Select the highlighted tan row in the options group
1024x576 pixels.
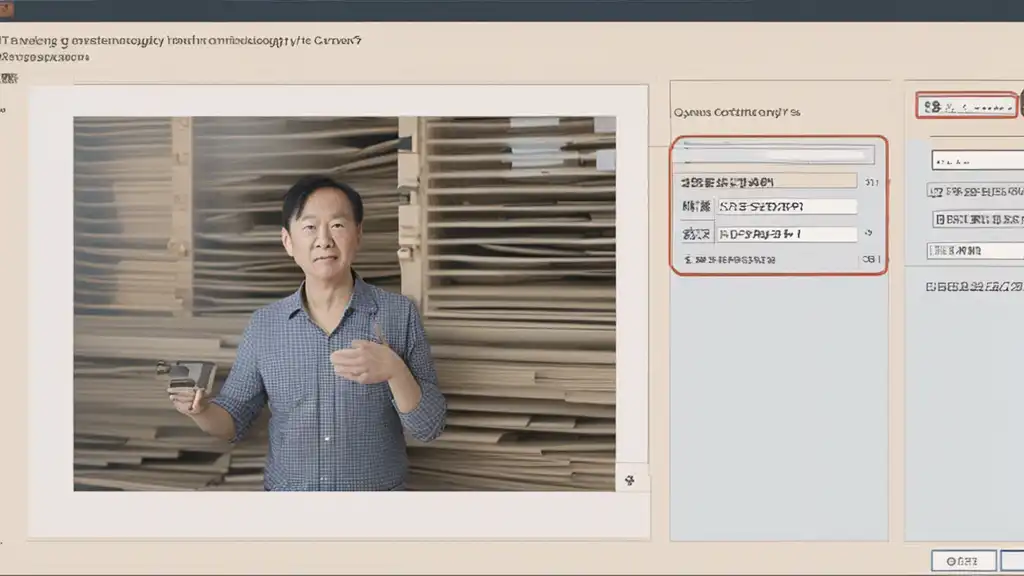pyautogui.click(x=766, y=182)
